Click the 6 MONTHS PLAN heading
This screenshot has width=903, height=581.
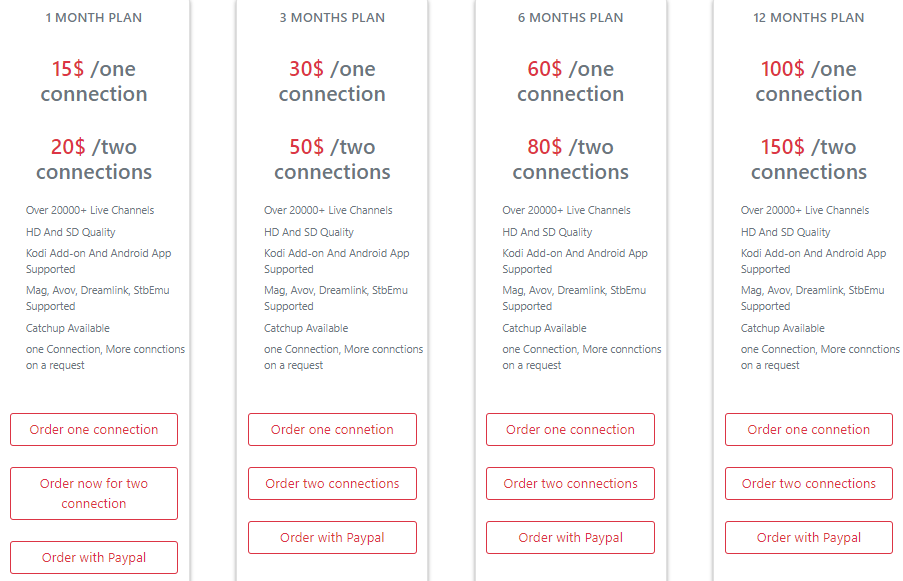(x=570, y=17)
